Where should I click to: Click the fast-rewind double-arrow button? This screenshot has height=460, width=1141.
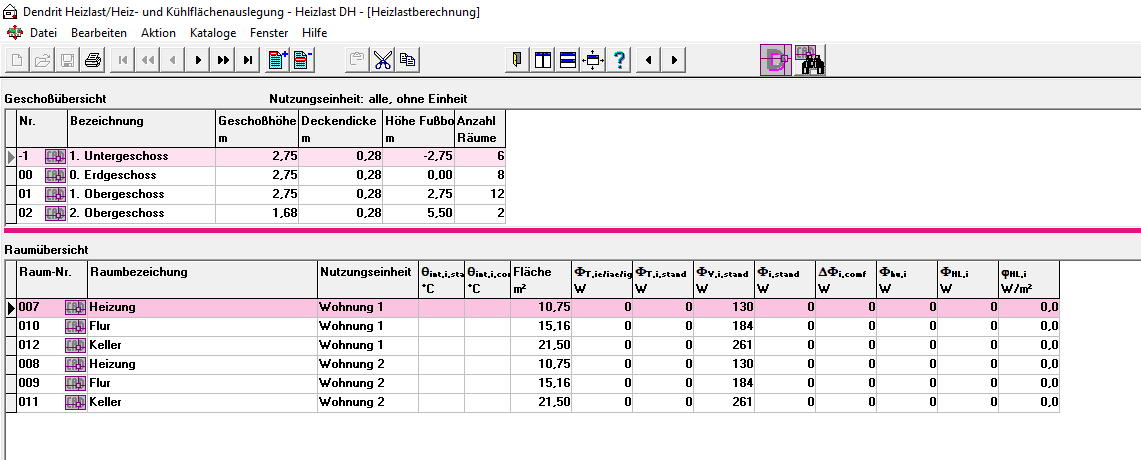pyautogui.click(x=148, y=60)
